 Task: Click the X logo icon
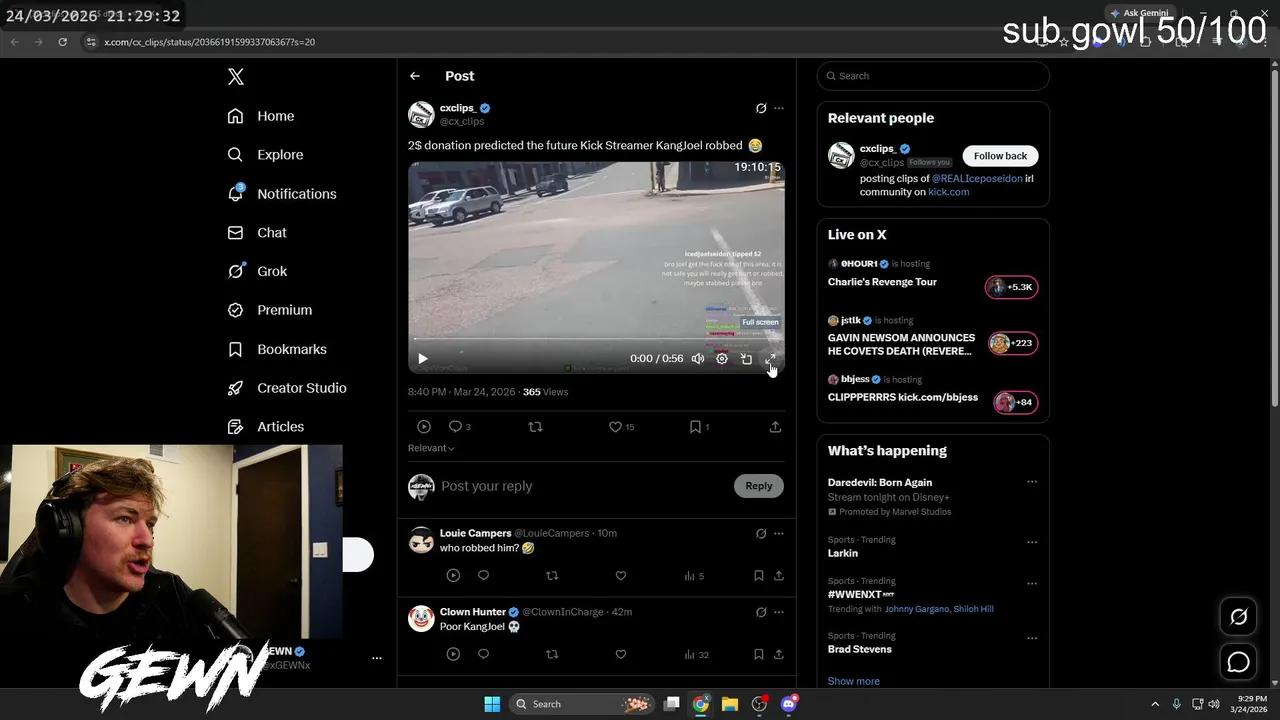(235, 77)
